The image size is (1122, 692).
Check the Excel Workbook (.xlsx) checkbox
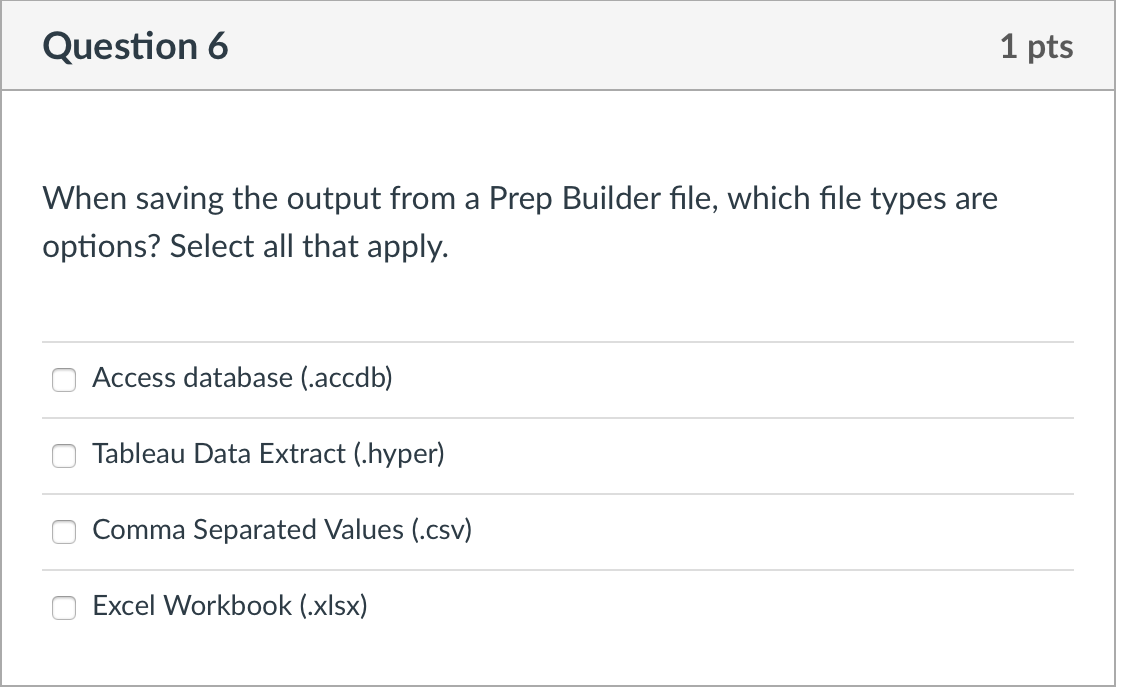[x=64, y=607]
